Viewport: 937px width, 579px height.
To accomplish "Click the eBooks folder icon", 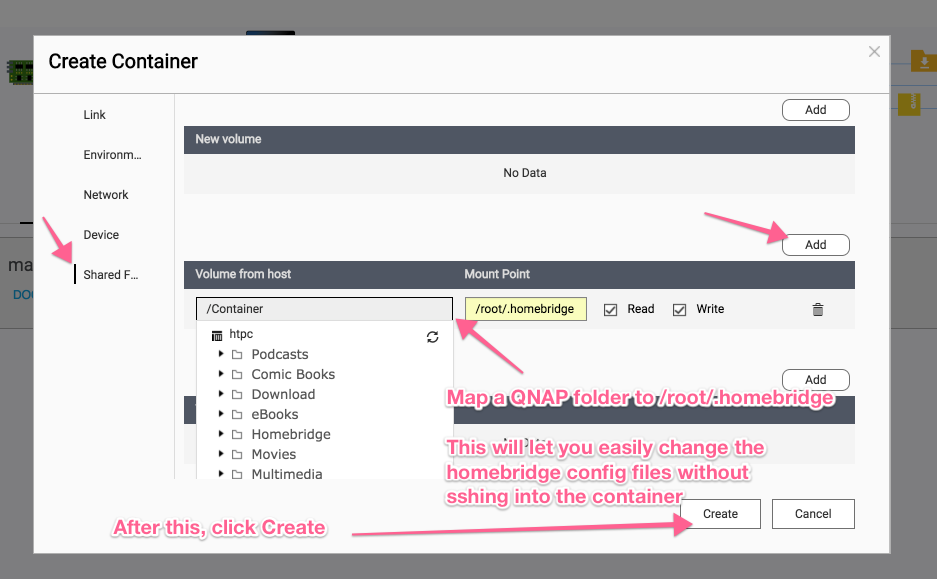I will click(237, 415).
